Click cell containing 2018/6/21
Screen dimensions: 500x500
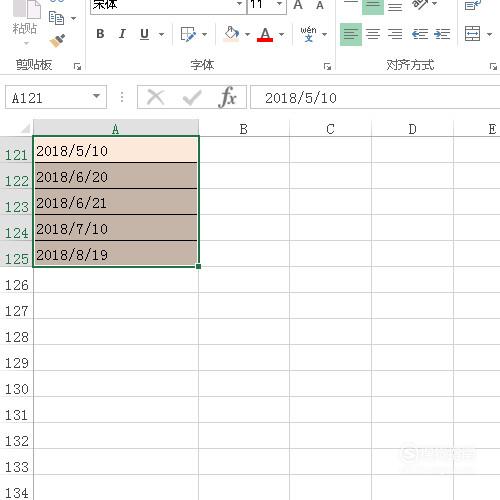(x=116, y=202)
